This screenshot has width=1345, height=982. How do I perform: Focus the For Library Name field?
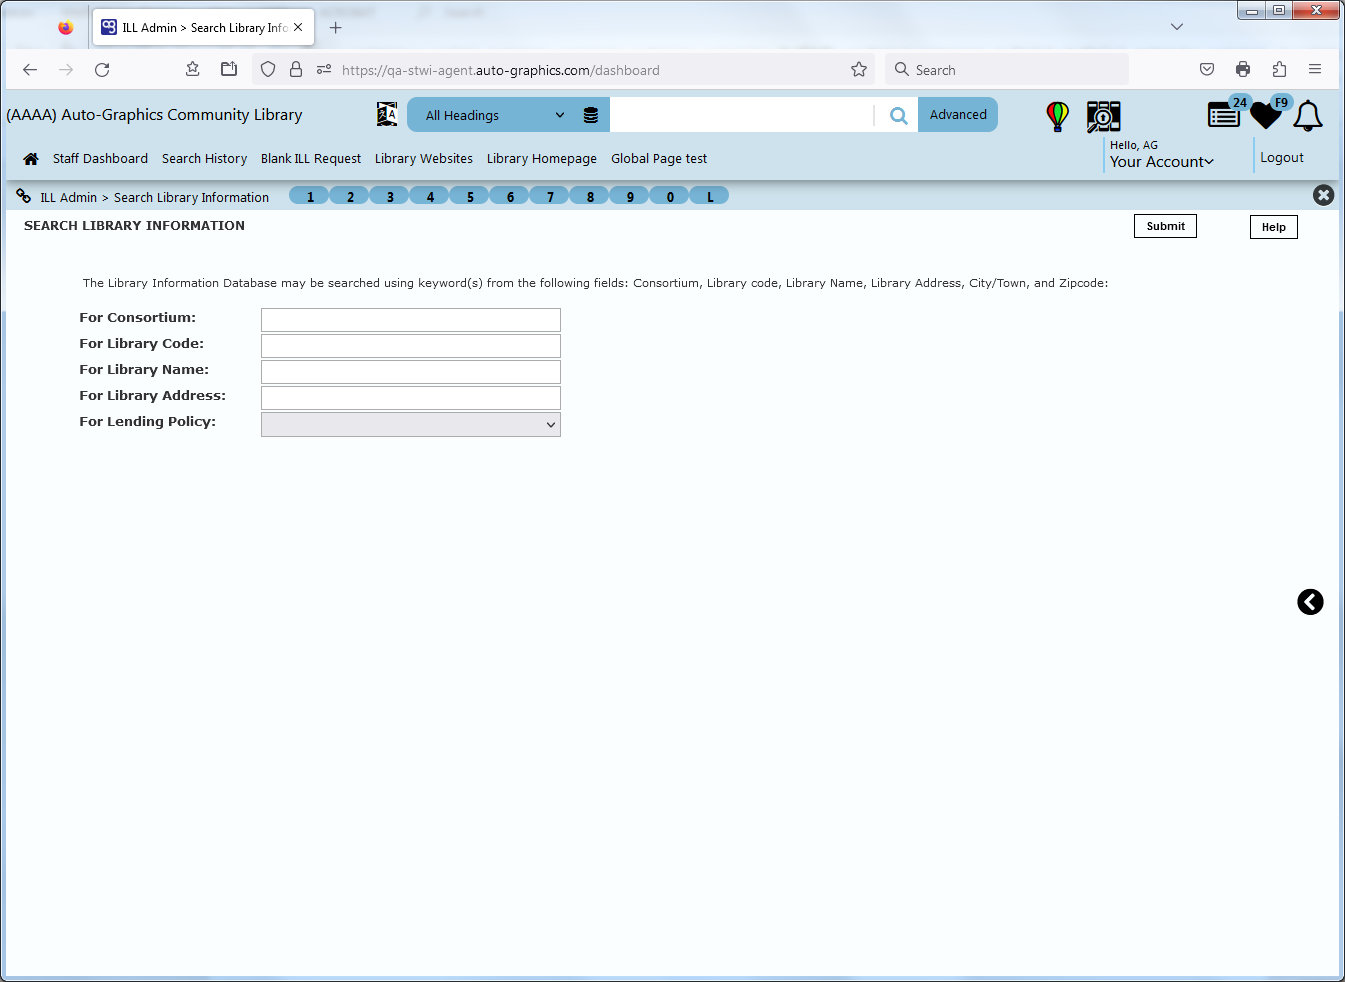click(411, 372)
